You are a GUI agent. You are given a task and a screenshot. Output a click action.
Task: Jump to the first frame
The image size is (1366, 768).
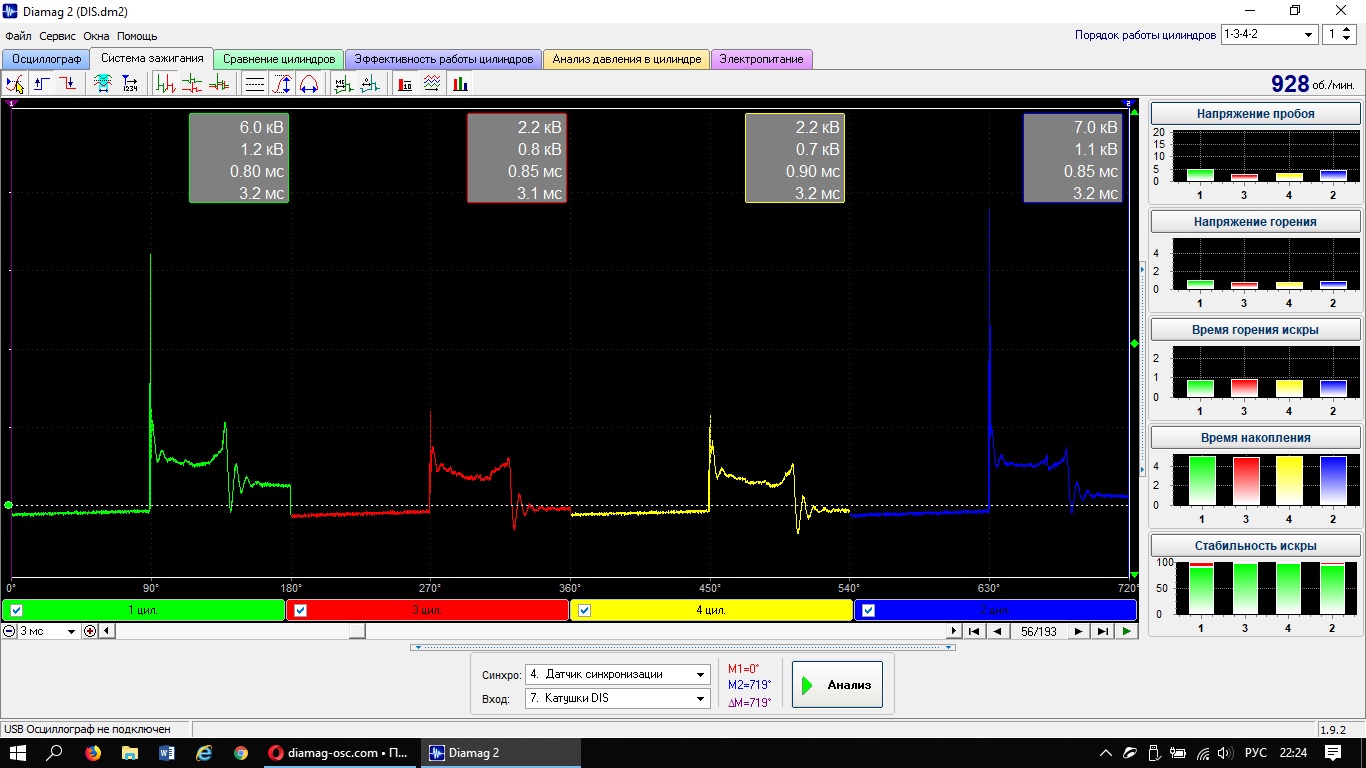point(974,631)
